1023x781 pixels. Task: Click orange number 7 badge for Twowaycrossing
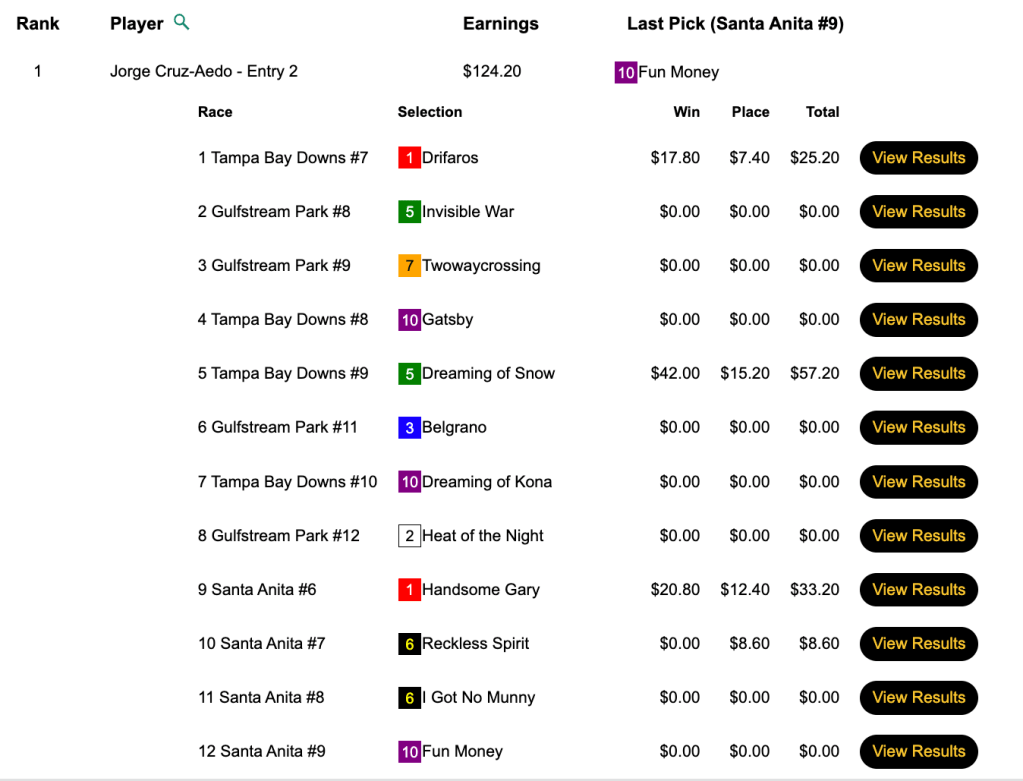click(x=409, y=266)
